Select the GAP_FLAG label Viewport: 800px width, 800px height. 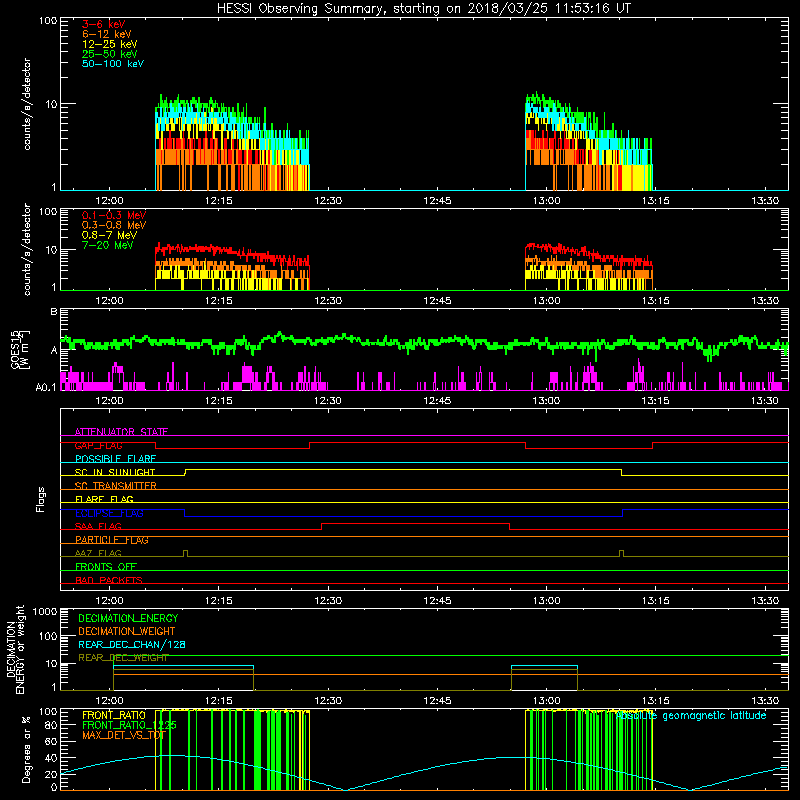click(x=98, y=445)
